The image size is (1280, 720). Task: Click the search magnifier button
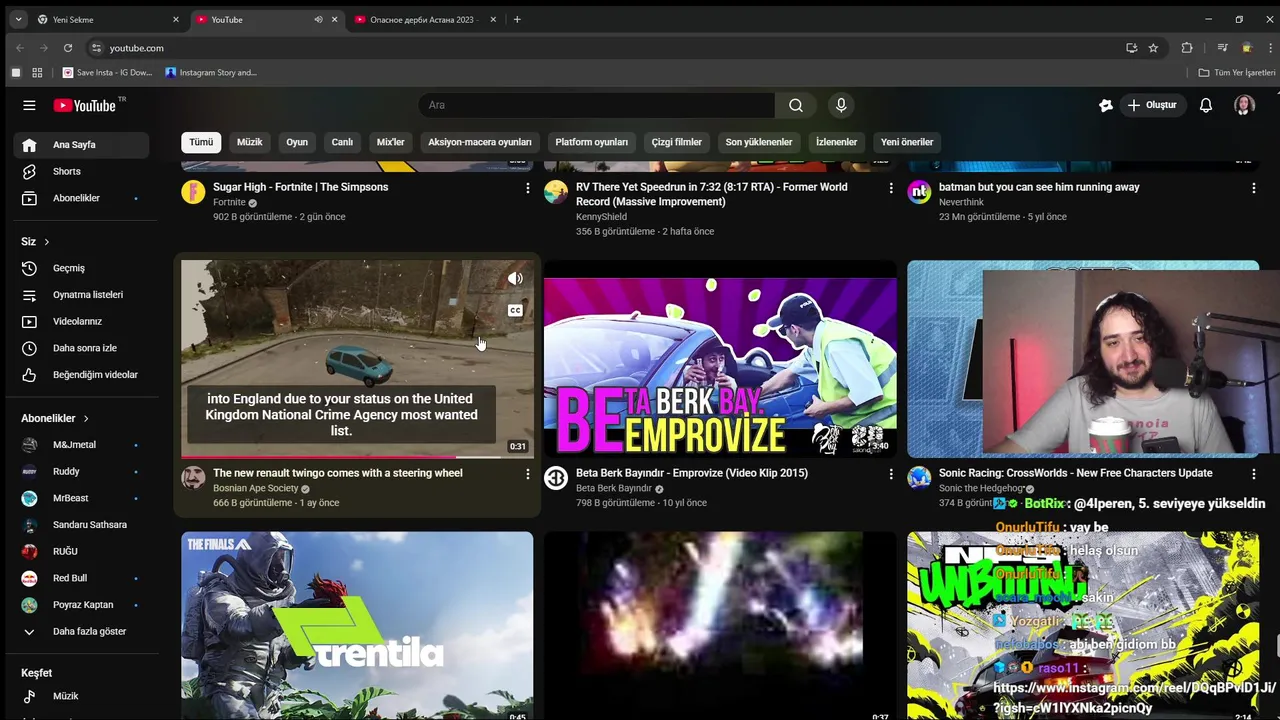coord(795,105)
